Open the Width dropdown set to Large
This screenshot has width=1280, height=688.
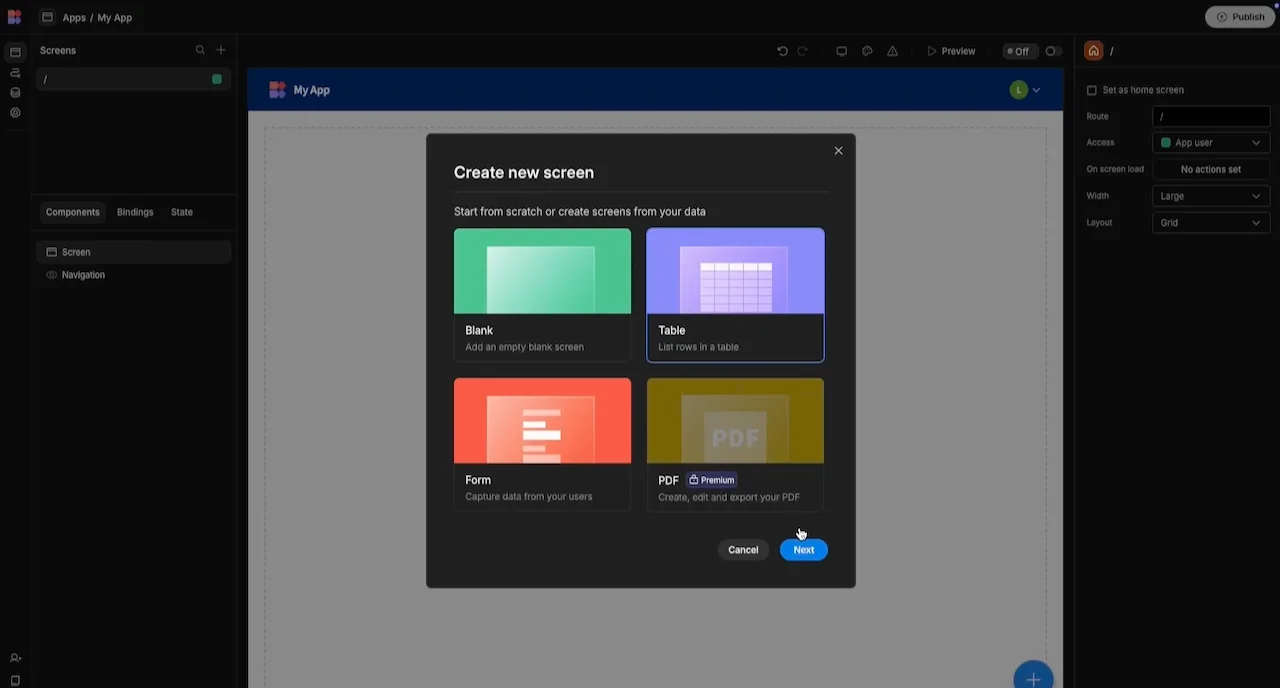1211,196
